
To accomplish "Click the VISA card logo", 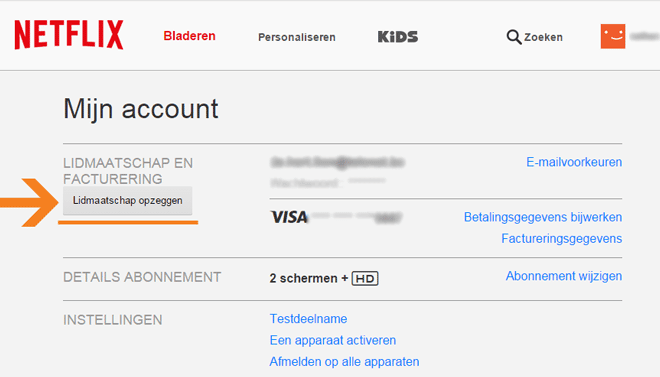I will [290, 217].
